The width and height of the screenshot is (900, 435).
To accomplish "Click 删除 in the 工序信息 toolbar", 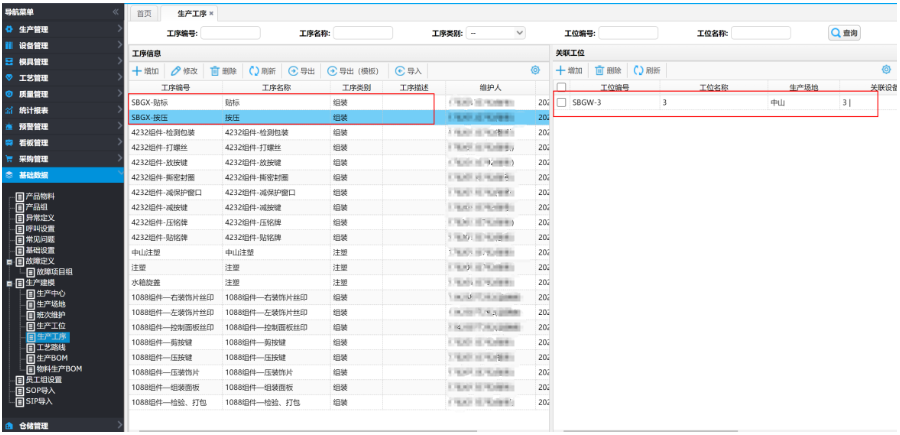I will pos(223,71).
